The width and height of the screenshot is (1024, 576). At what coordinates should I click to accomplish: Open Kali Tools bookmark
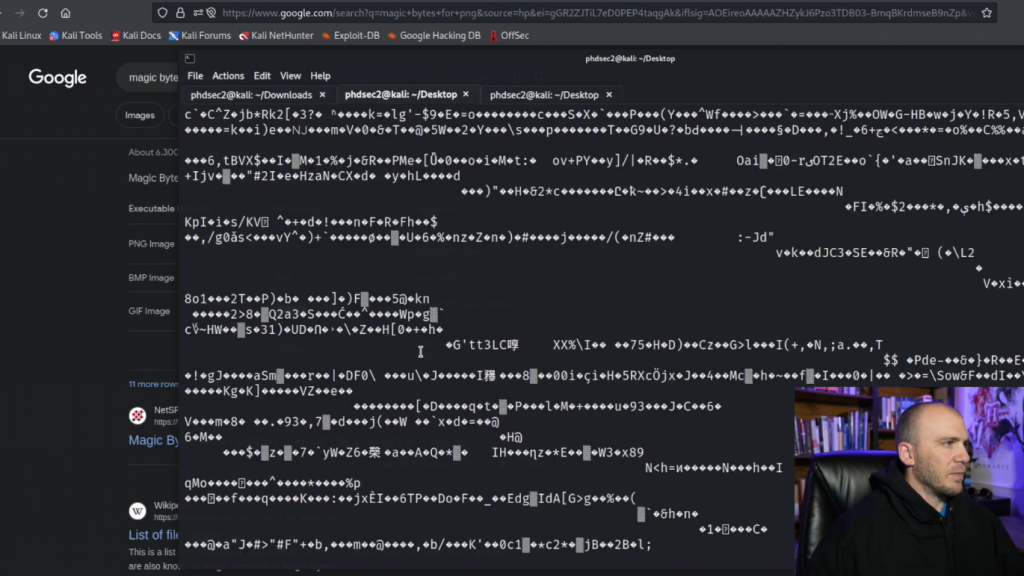[x=76, y=36]
